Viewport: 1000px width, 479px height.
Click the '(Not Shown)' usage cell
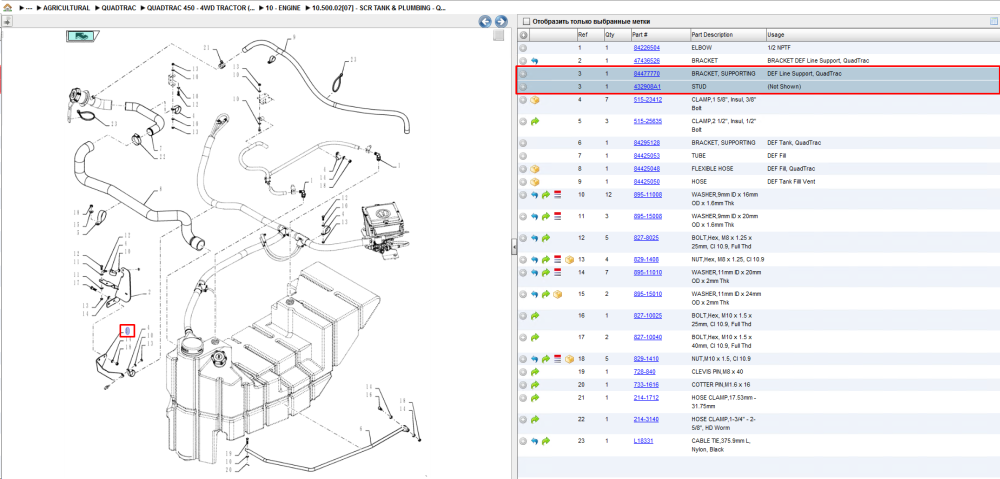pos(784,87)
